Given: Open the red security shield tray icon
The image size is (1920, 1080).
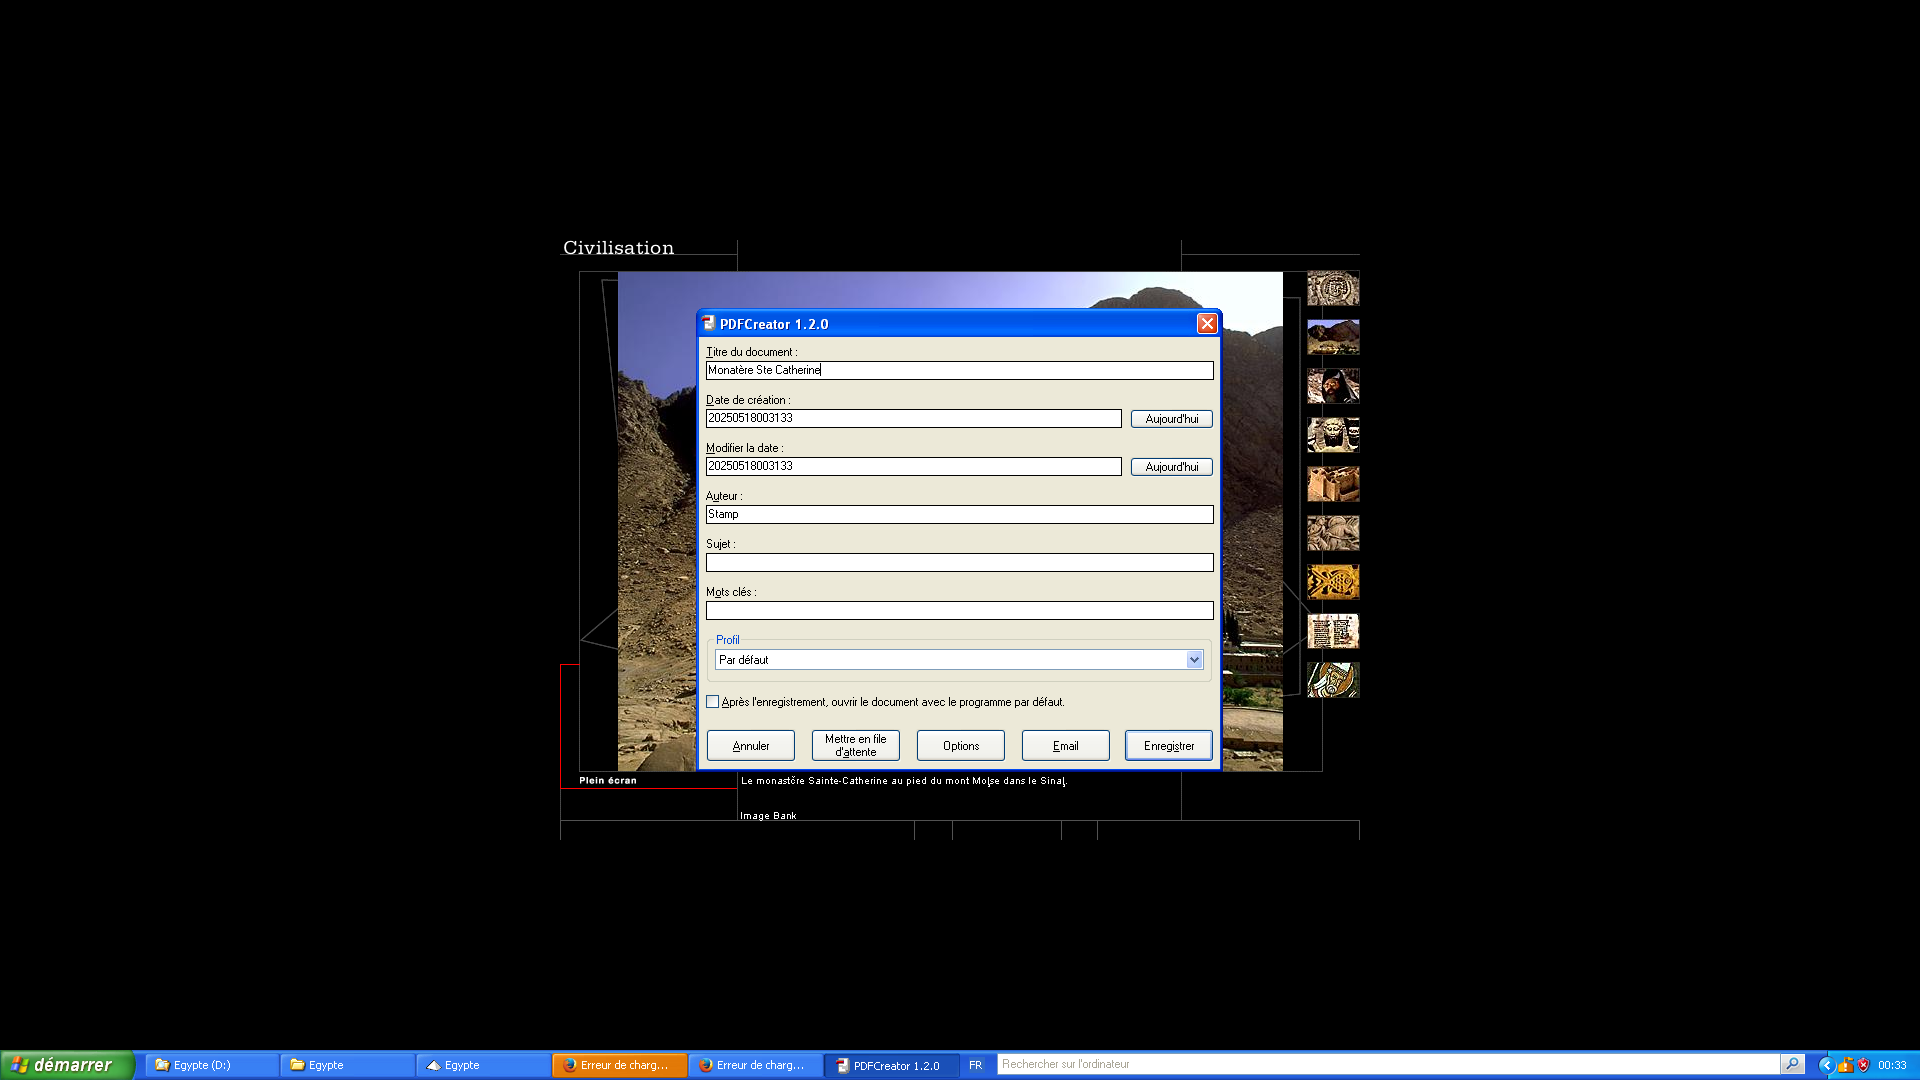Looking at the screenshot, I should pos(1864,1065).
